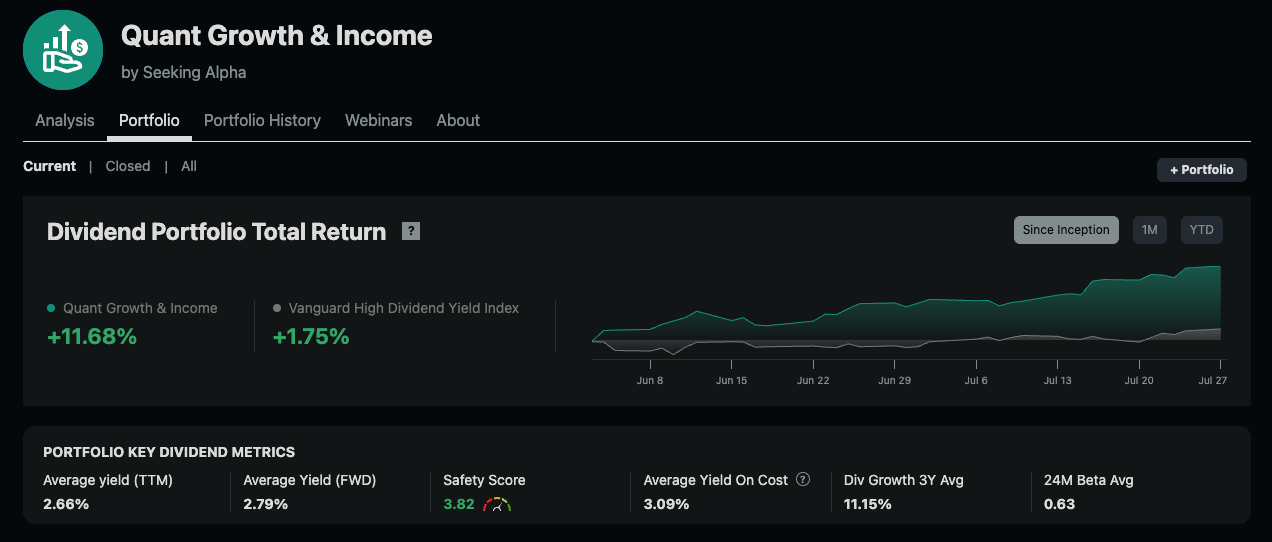Click the Vanguard High Dividend Yield Index legend
The image size is (1272, 542).
(396, 308)
